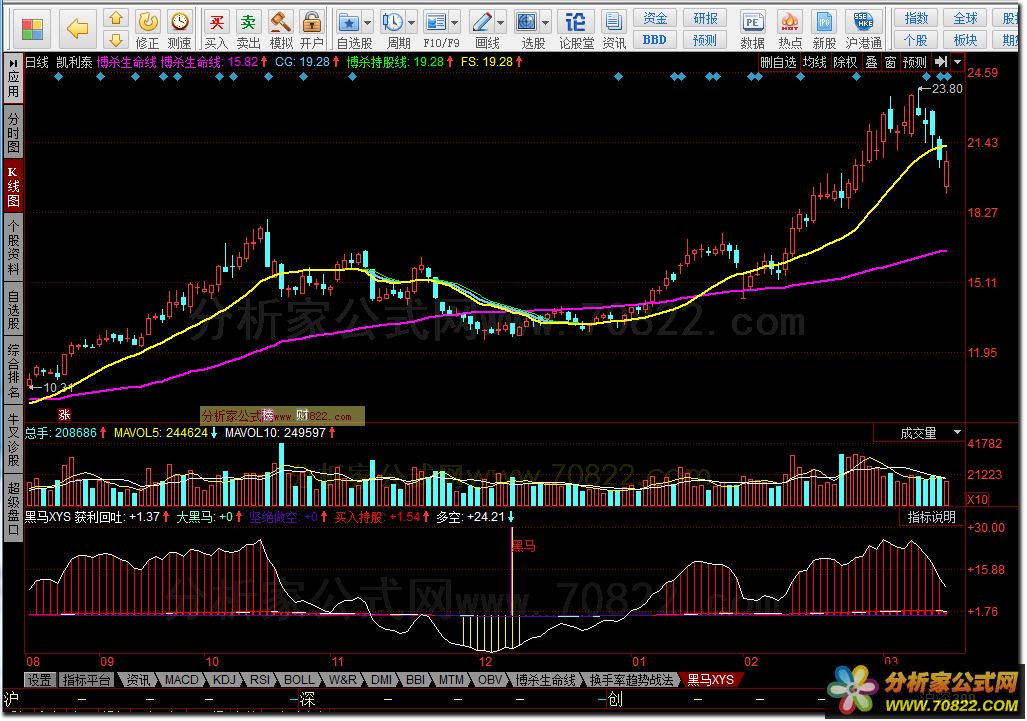Switch to the 换手率趋势战法 tab

631,680
